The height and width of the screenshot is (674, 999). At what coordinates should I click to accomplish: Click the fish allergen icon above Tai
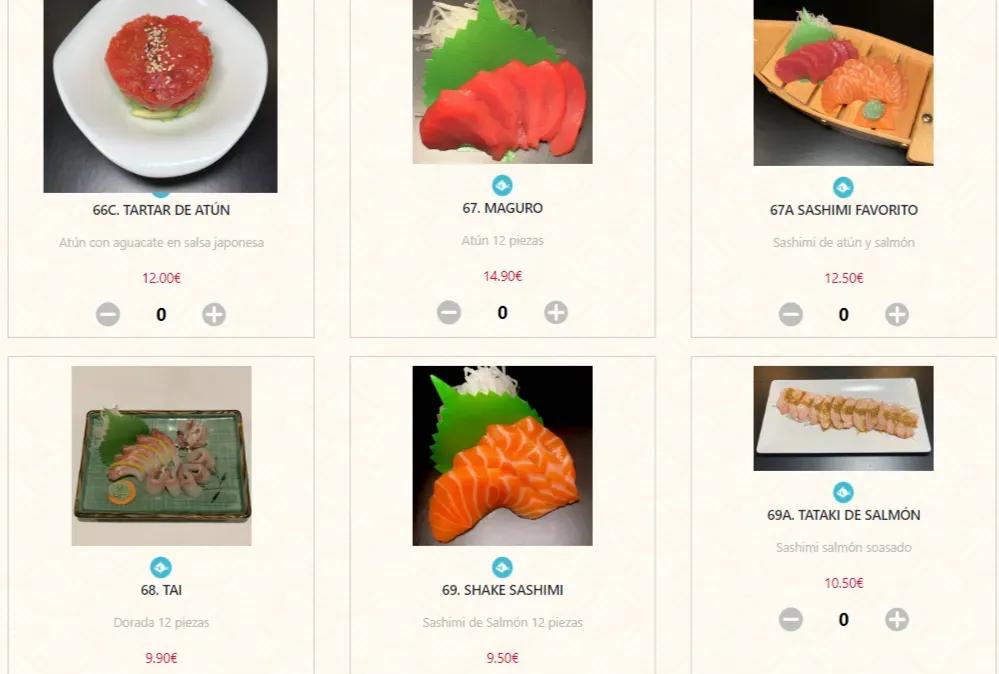point(161,567)
